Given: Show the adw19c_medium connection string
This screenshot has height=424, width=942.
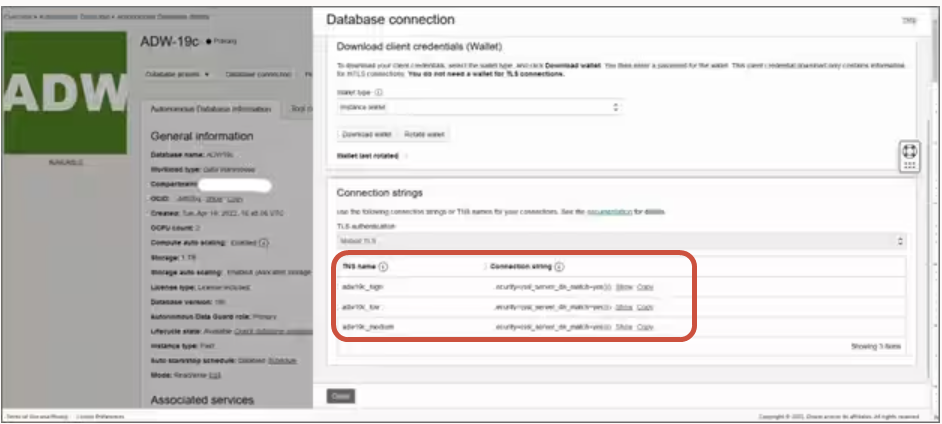Looking at the screenshot, I should [x=624, y=327].
